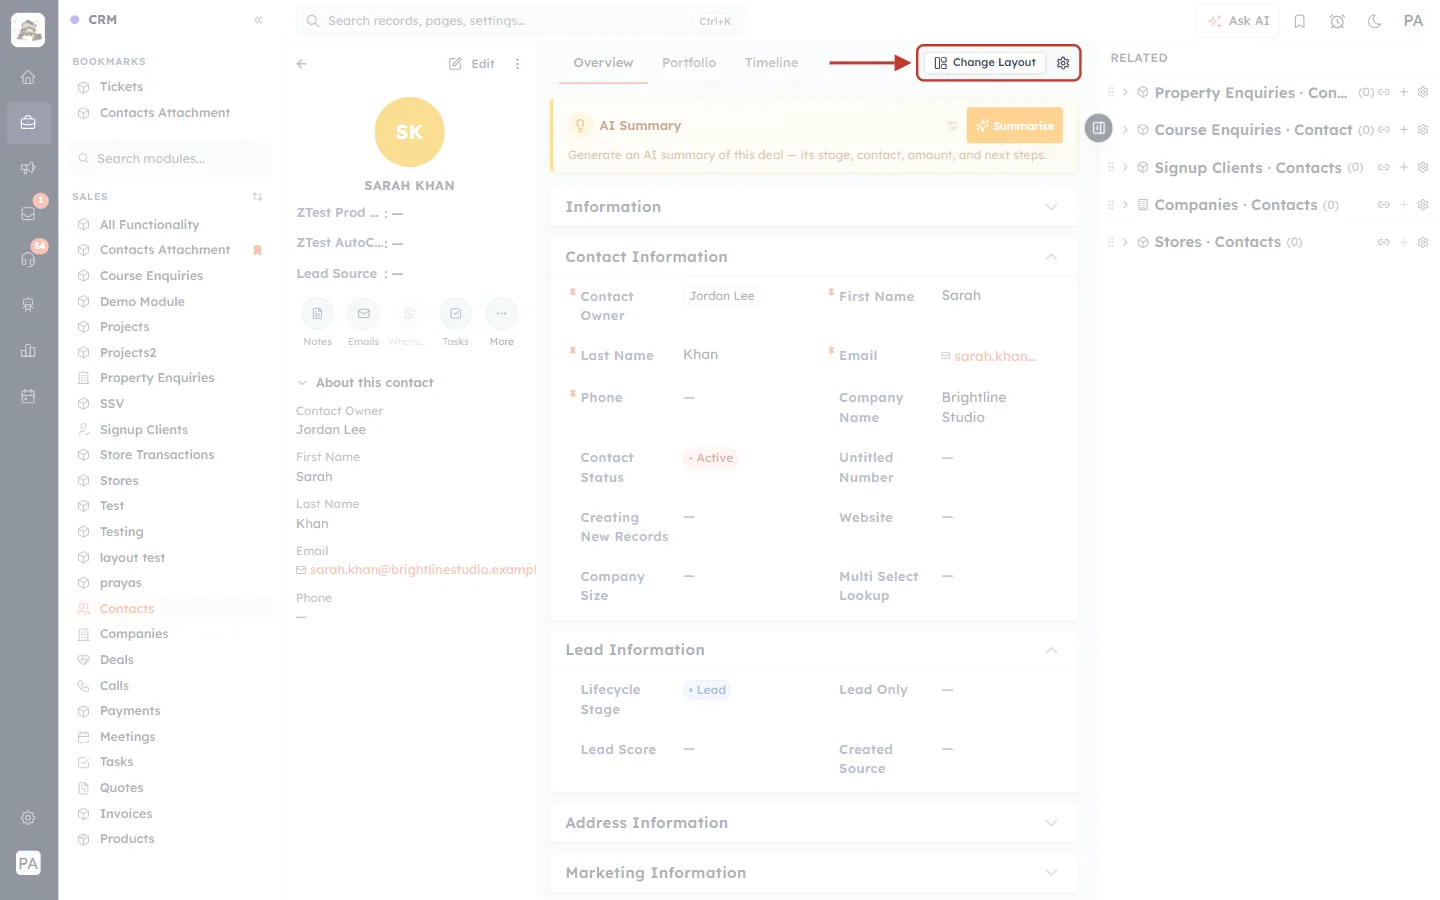Image resolution: width=1440 pixels, height=900 pixels.
Task: Open the home icon in left rail
Action: pos(28,77)
